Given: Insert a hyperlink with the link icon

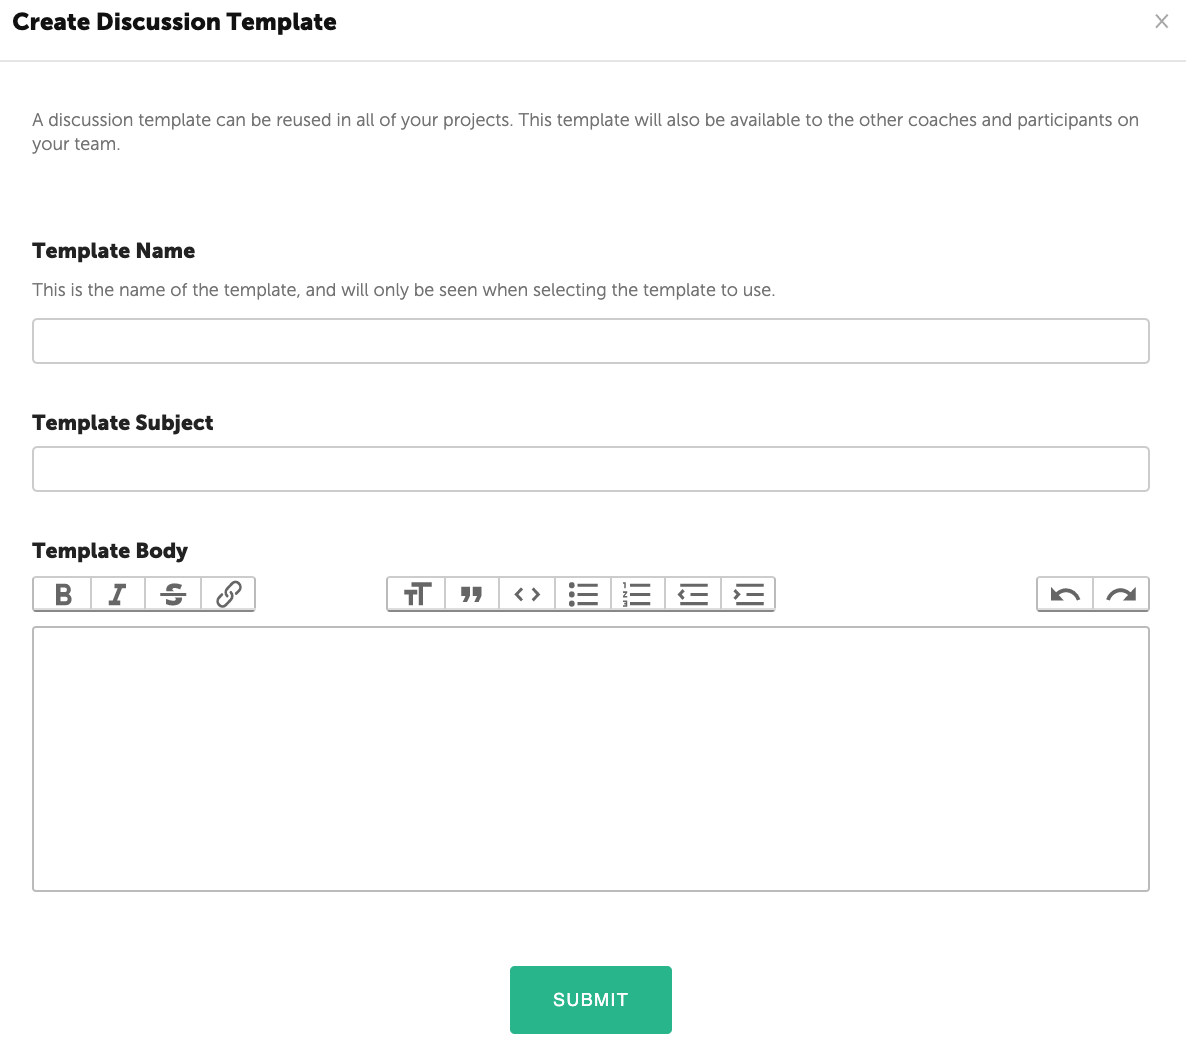Looking at the screenshot, I should 228,594.
